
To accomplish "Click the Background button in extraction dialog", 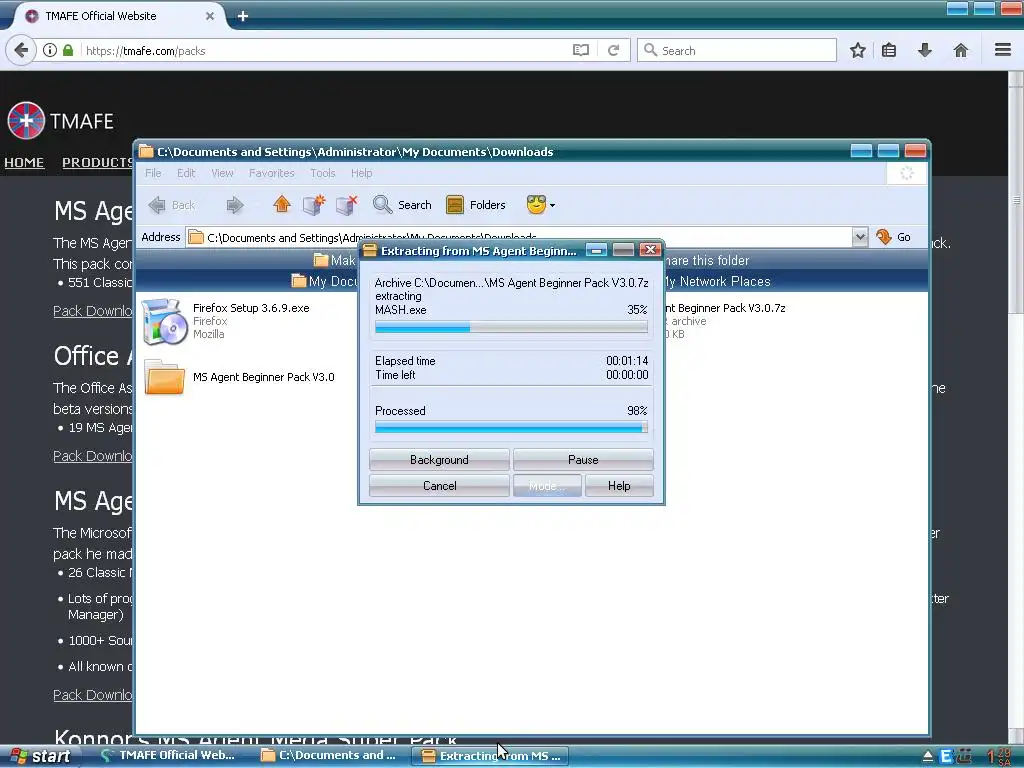I will (439, 460).
